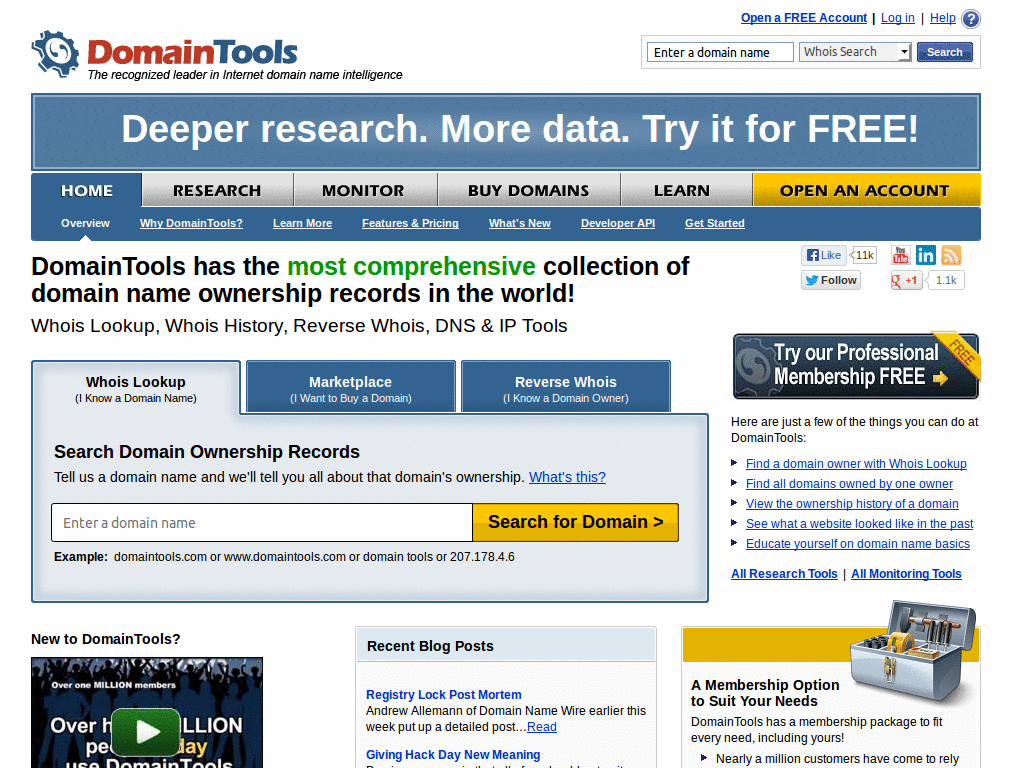This screenshot has width=1024, height=768.
Task: Open See what a website looked like
Action: pos(859,524)
